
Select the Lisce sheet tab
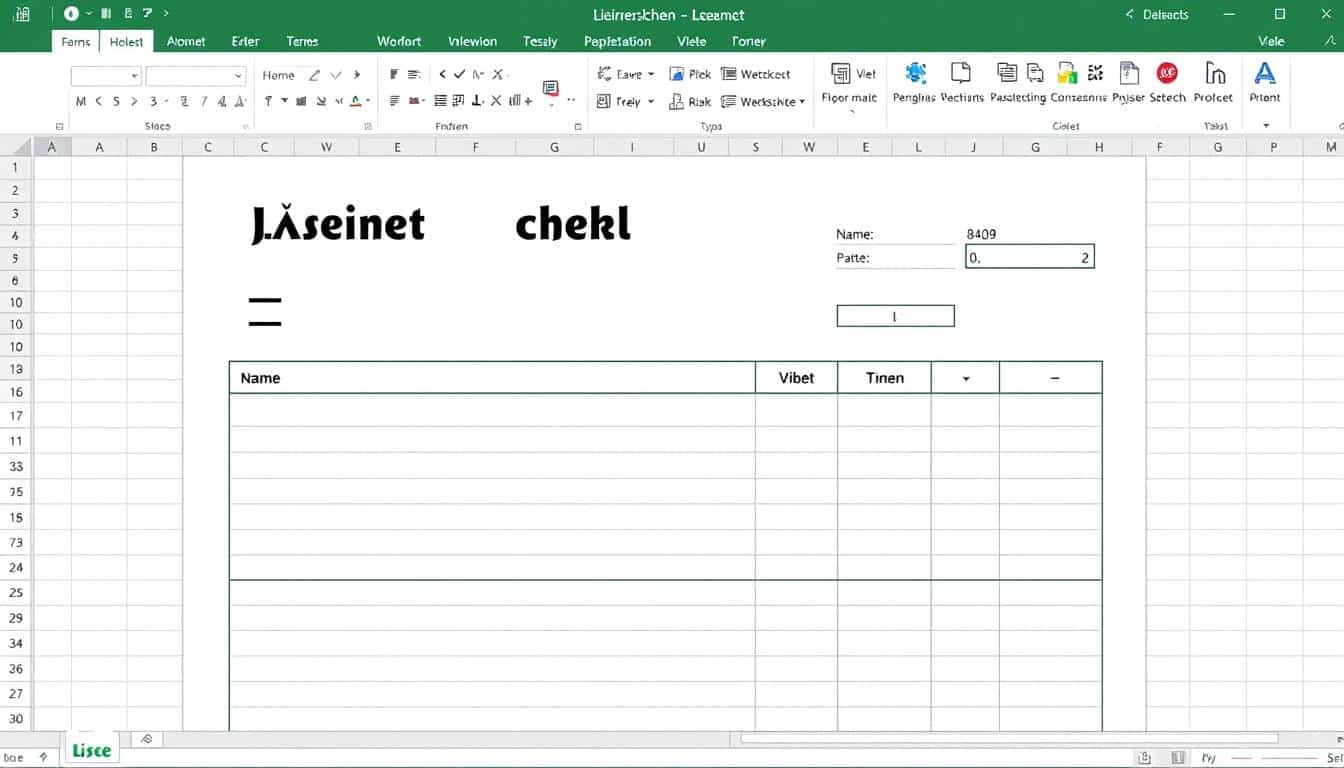click(x=91, y=750)
